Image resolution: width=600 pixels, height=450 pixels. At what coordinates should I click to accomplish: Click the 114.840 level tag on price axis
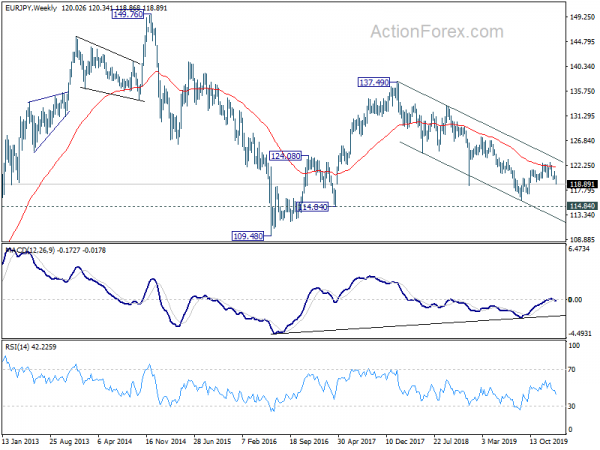point(582,206)
